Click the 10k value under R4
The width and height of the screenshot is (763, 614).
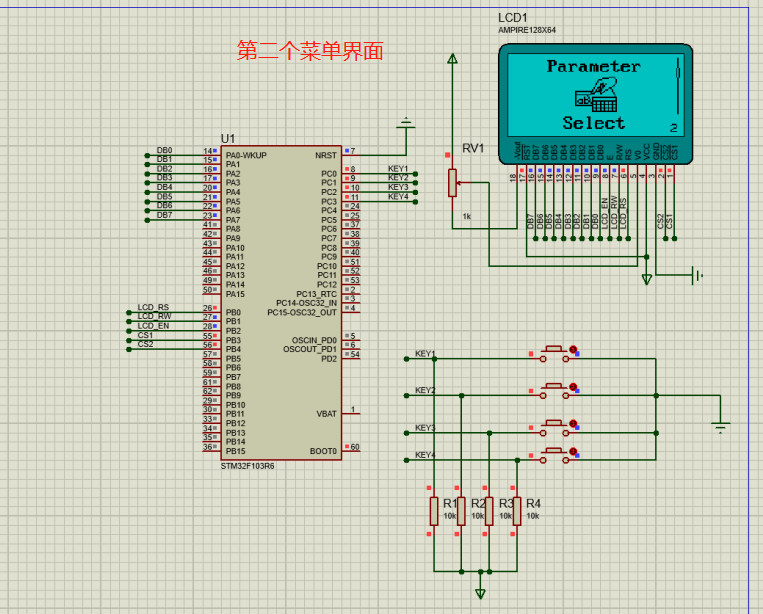coord(533,516)
